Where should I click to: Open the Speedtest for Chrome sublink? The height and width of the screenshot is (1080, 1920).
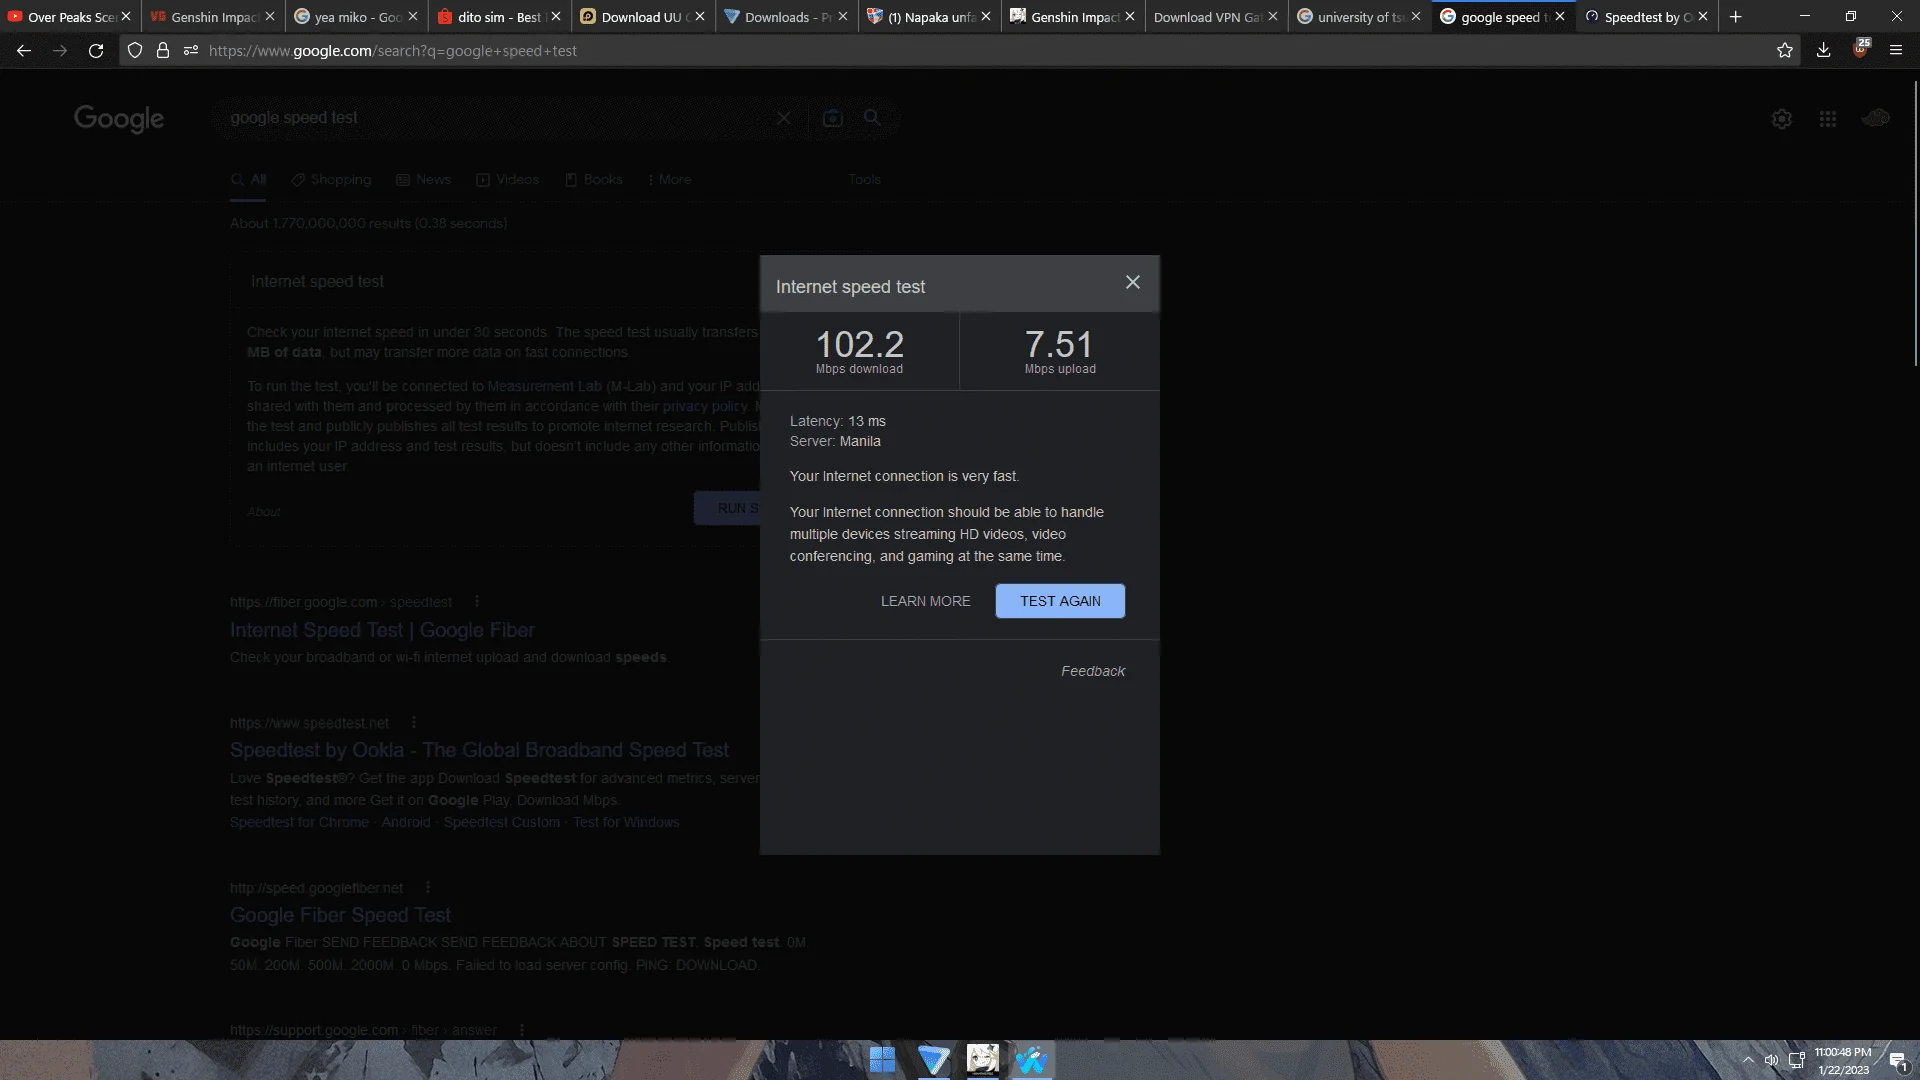click(x=299, y=823)
